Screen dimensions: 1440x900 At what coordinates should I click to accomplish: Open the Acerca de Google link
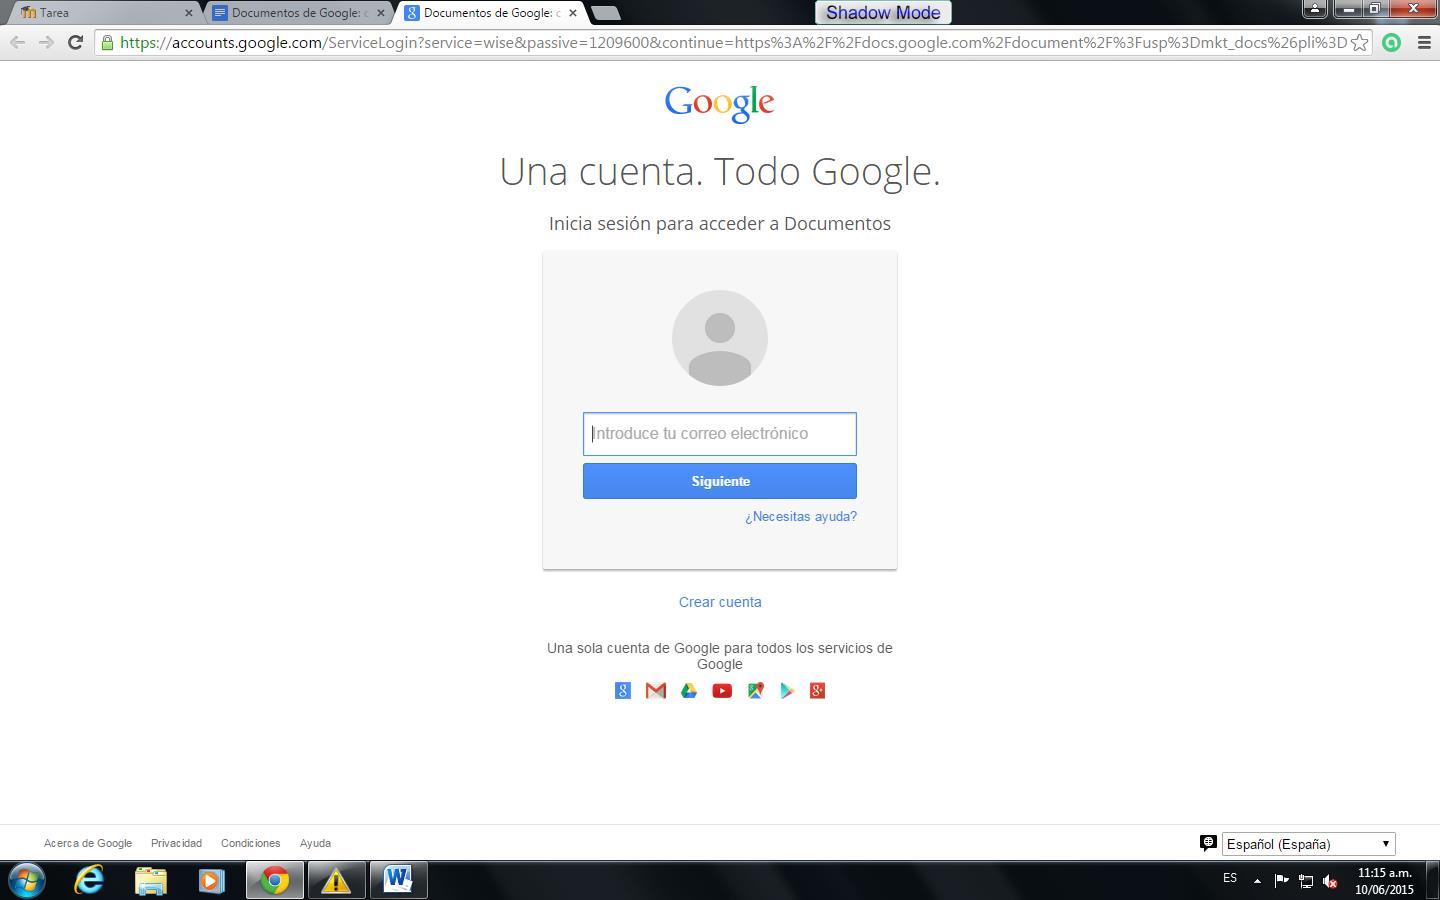(88, 843)
